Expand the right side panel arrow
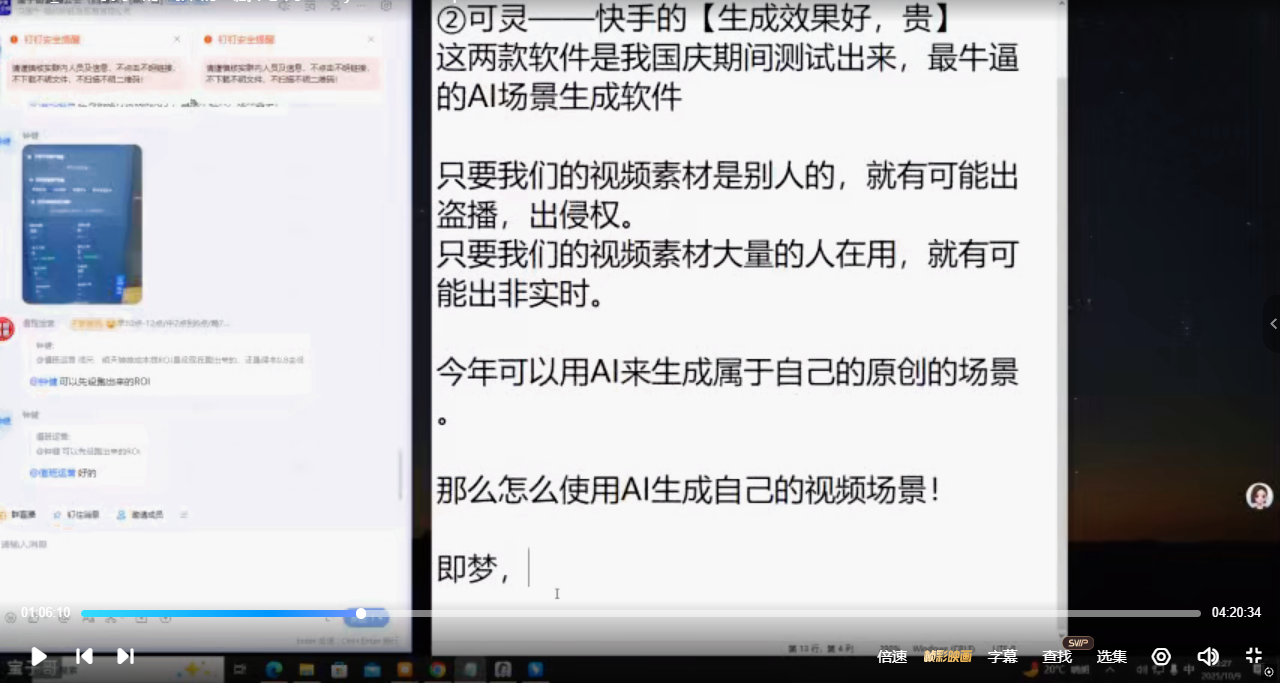The width and height of the screenshot is (1280, 683). [1272, 323]
